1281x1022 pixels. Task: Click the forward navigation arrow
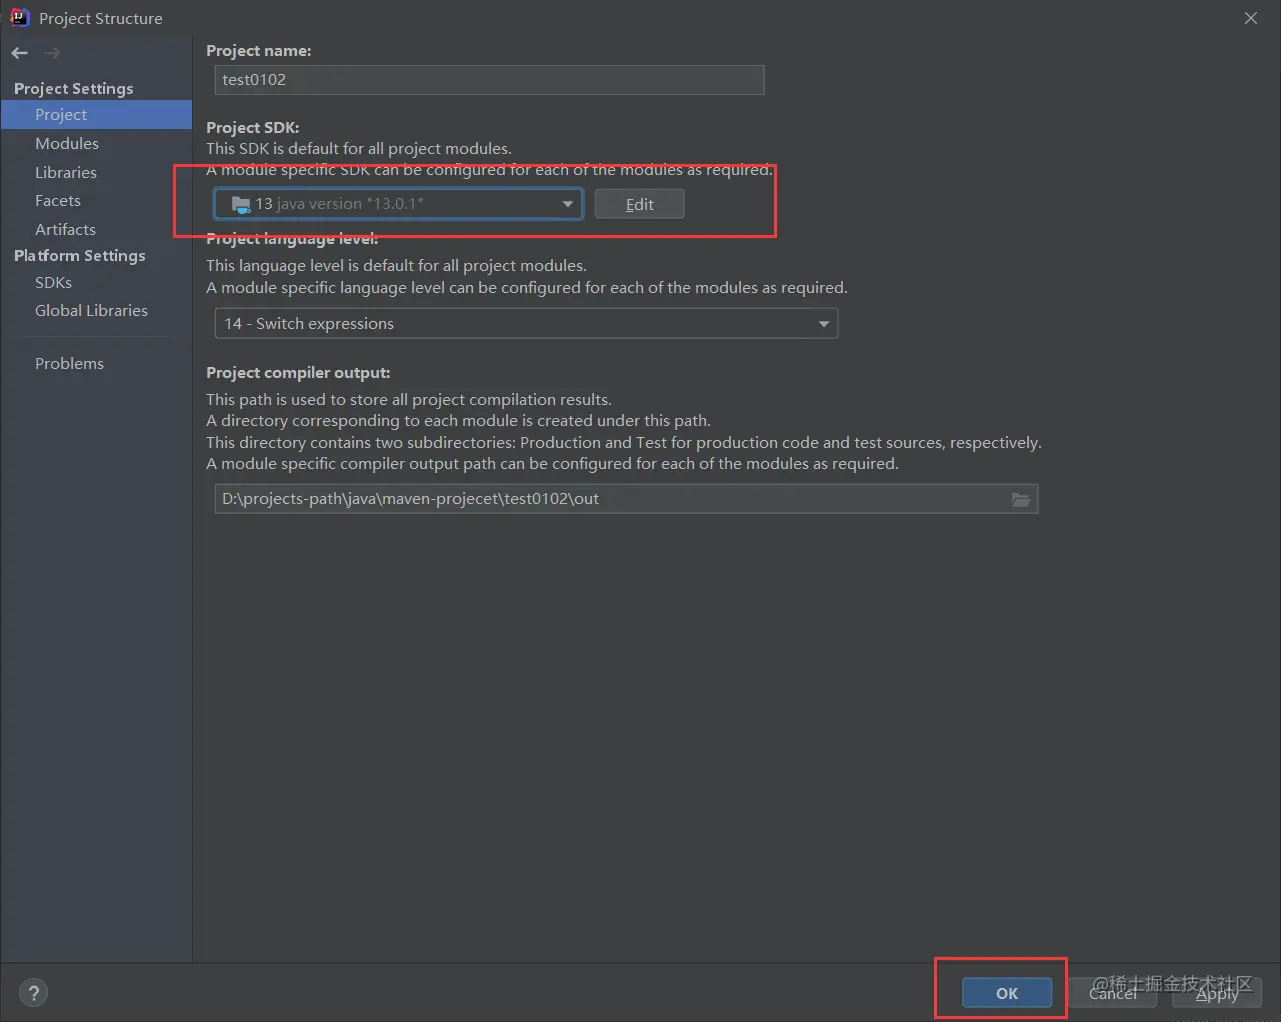(x=52, y=53)
